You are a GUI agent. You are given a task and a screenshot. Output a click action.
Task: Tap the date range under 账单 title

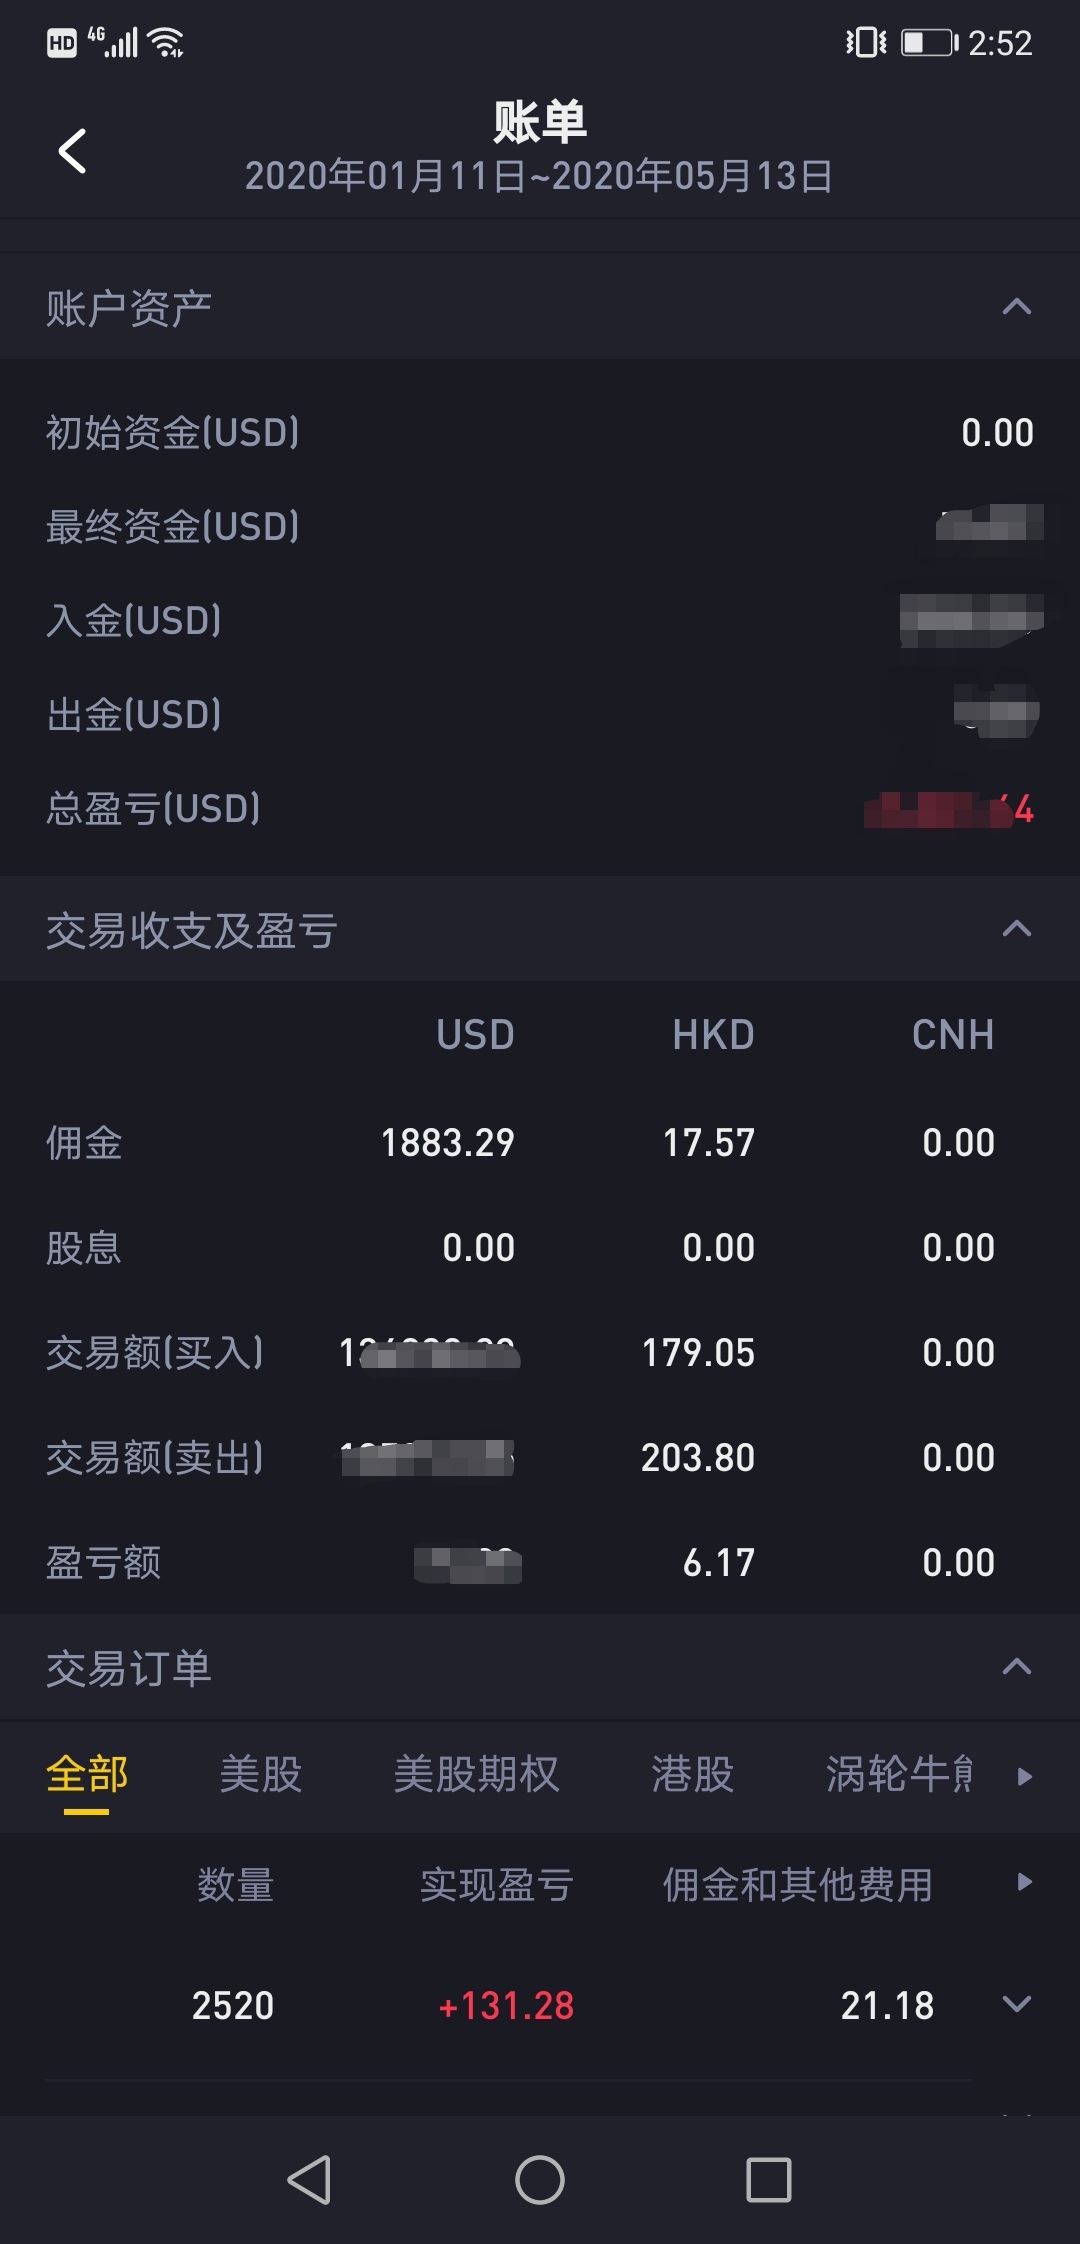coord(539,176)
